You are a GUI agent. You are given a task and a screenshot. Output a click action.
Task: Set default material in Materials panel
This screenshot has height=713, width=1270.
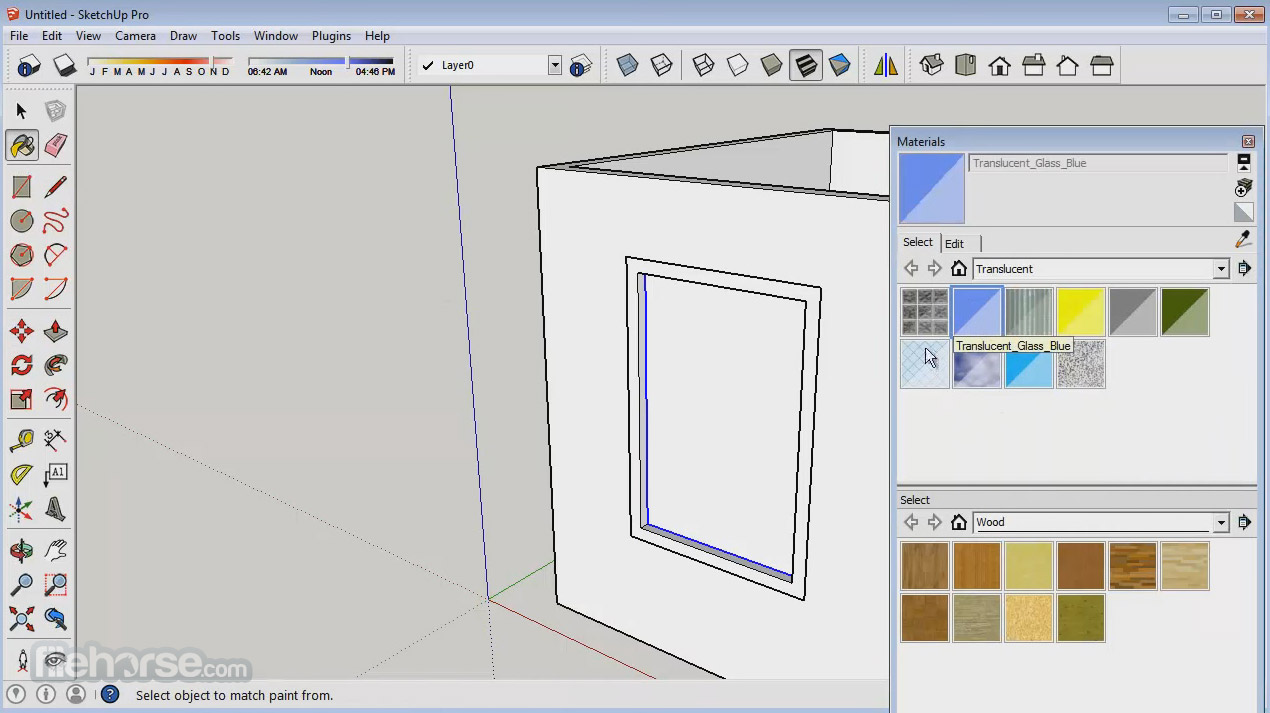pos(1244,212)
